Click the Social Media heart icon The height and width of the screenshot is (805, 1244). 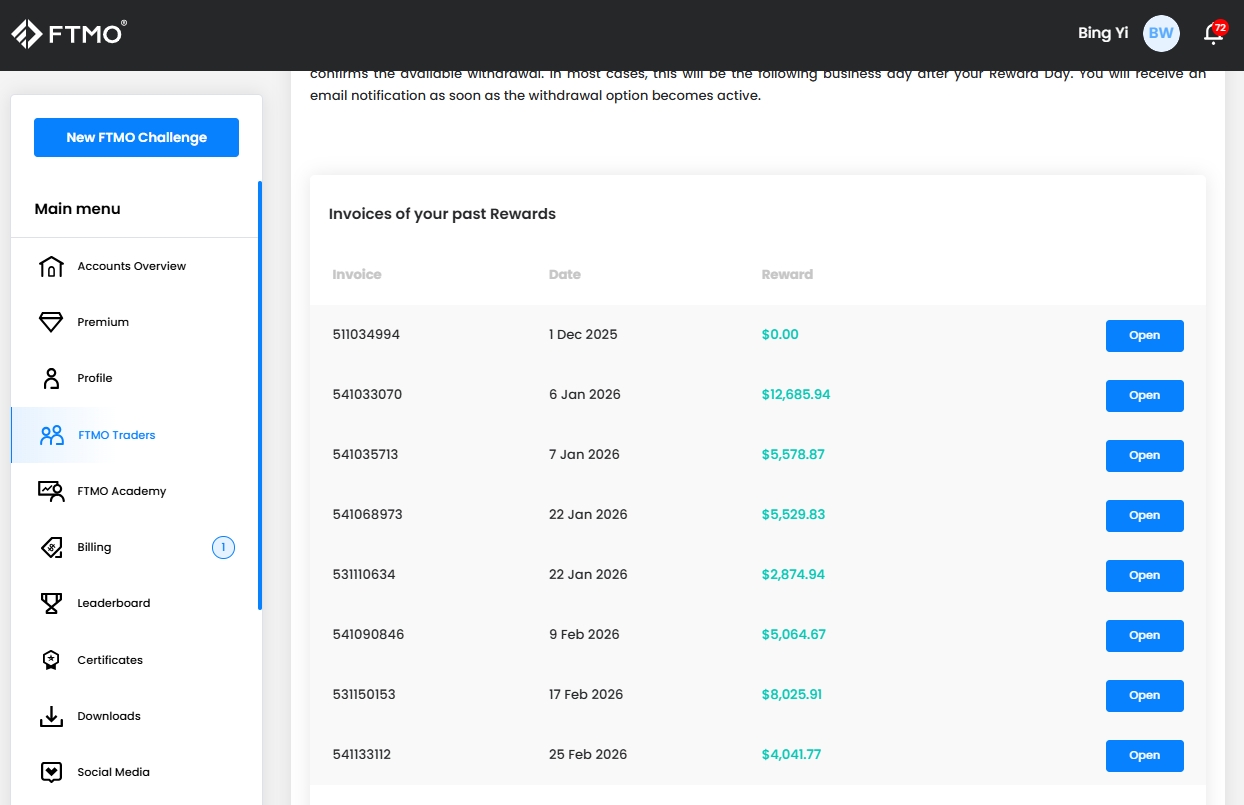pyautogui.click(x=51, y=772)
